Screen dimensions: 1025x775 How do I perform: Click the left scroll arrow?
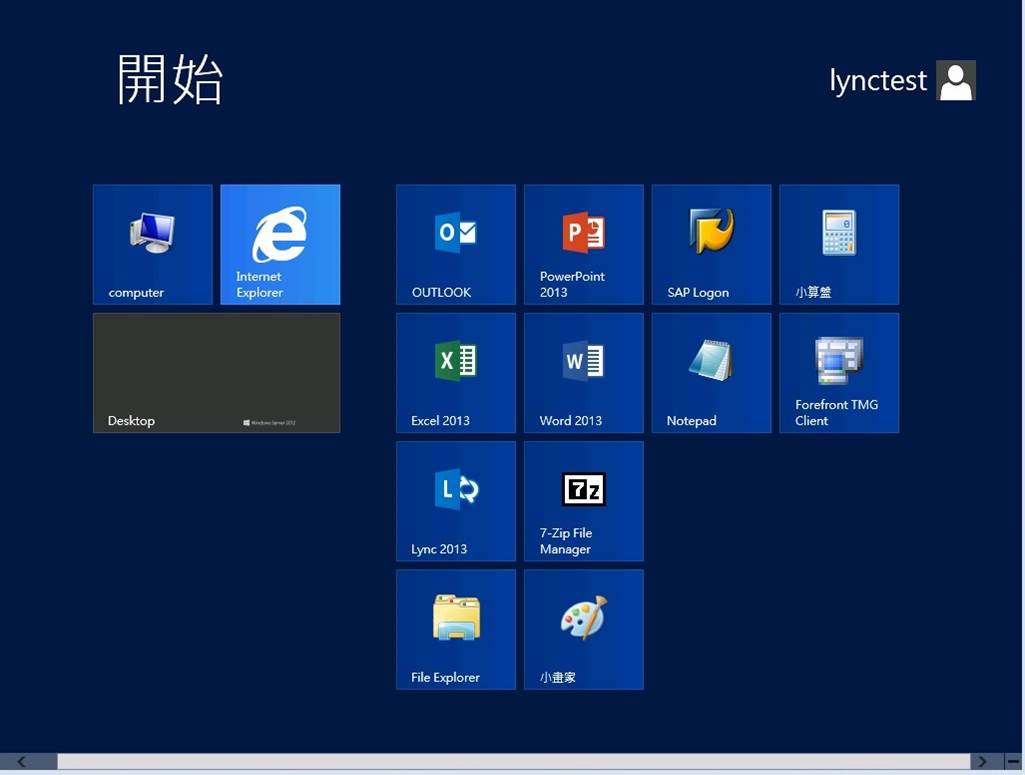point(22,761)
